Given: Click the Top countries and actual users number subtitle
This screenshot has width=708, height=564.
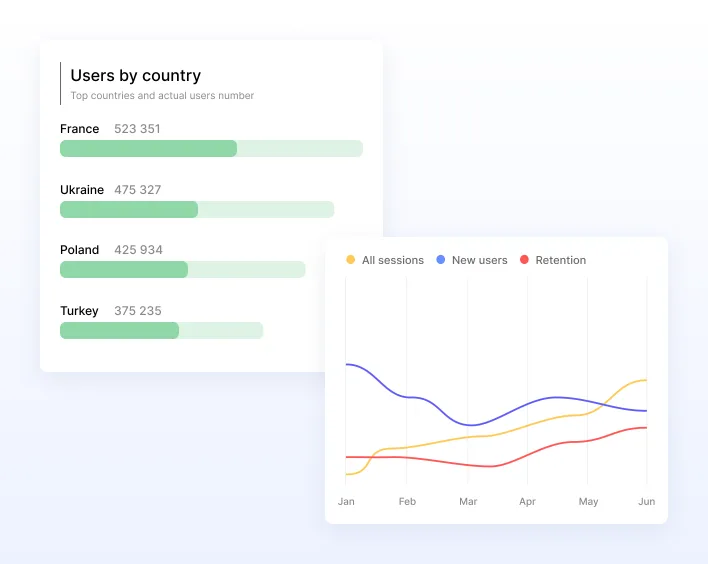Looking at the screenshot, I should (x=162, y=96).
